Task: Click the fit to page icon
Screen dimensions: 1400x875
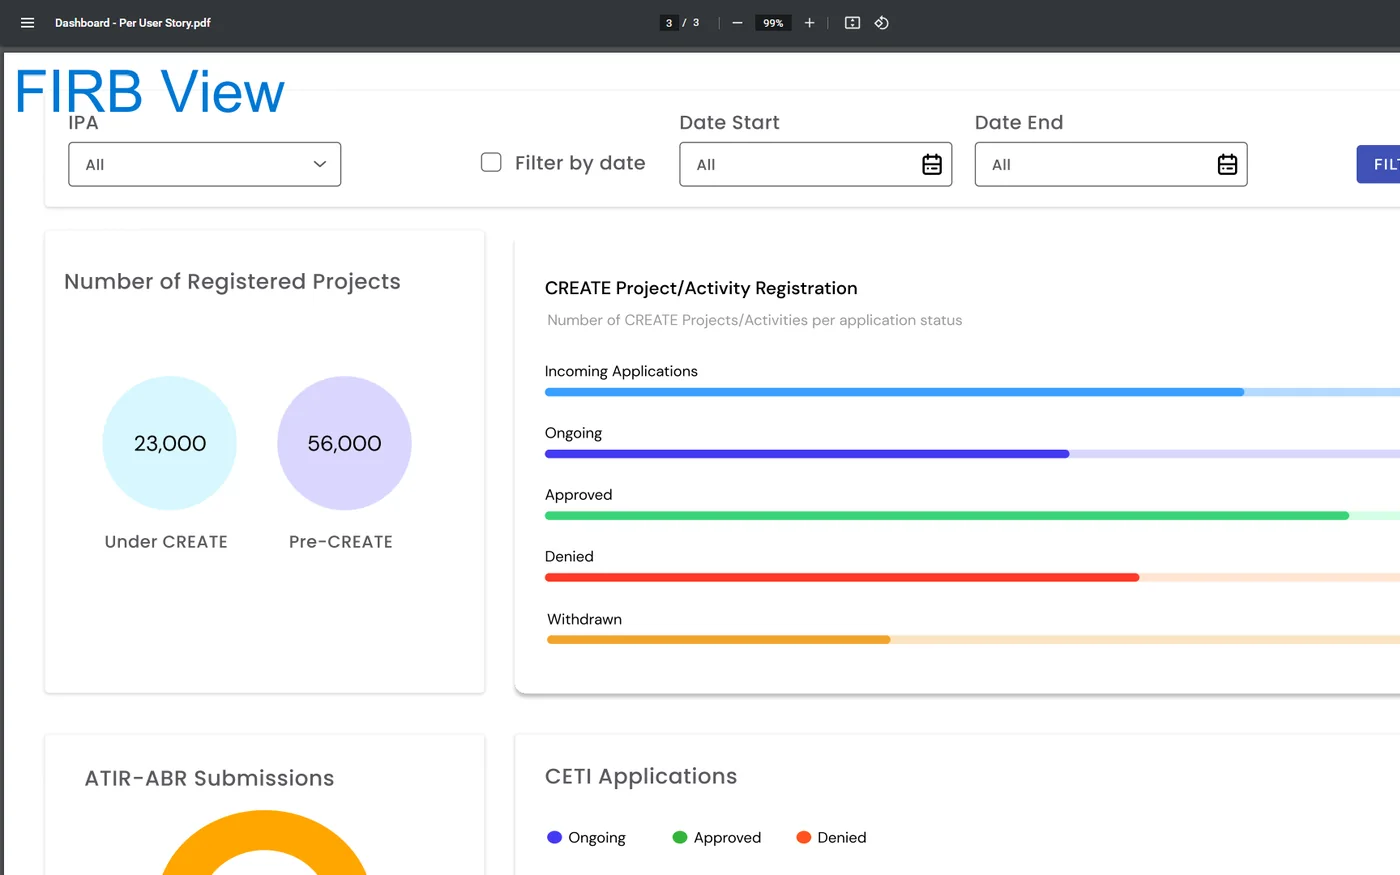Action: click(x=852, y=23)
